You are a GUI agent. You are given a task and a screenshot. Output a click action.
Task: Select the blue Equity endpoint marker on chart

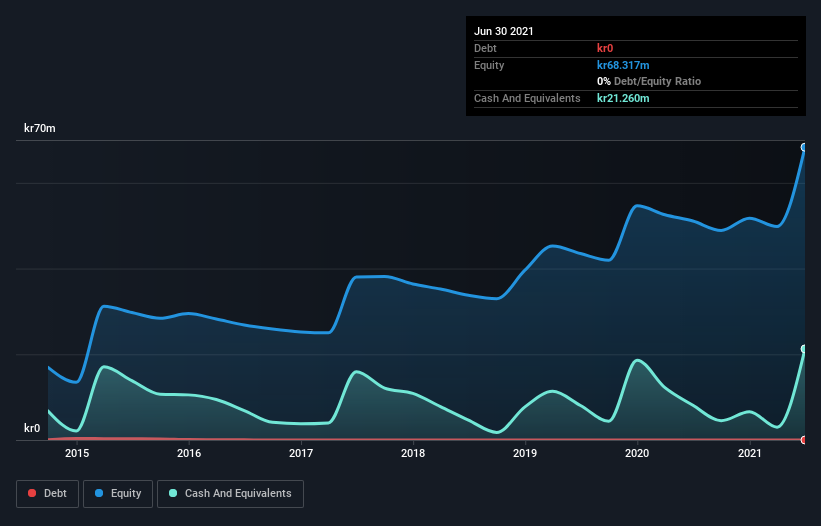pyautogui.click(x=804, y=147)
